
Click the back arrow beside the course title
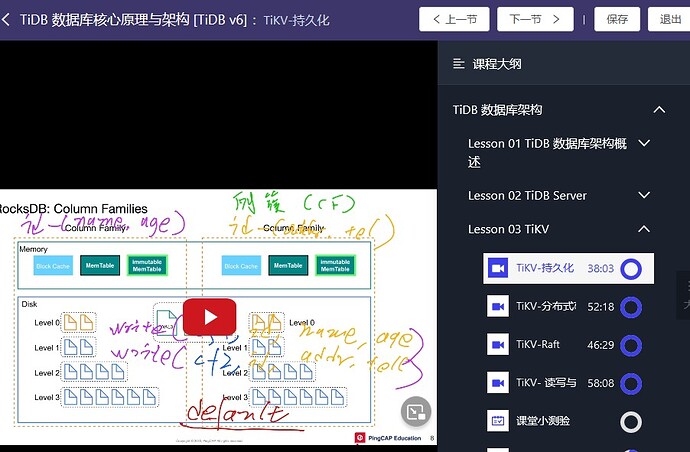click(x=8, y=20)
